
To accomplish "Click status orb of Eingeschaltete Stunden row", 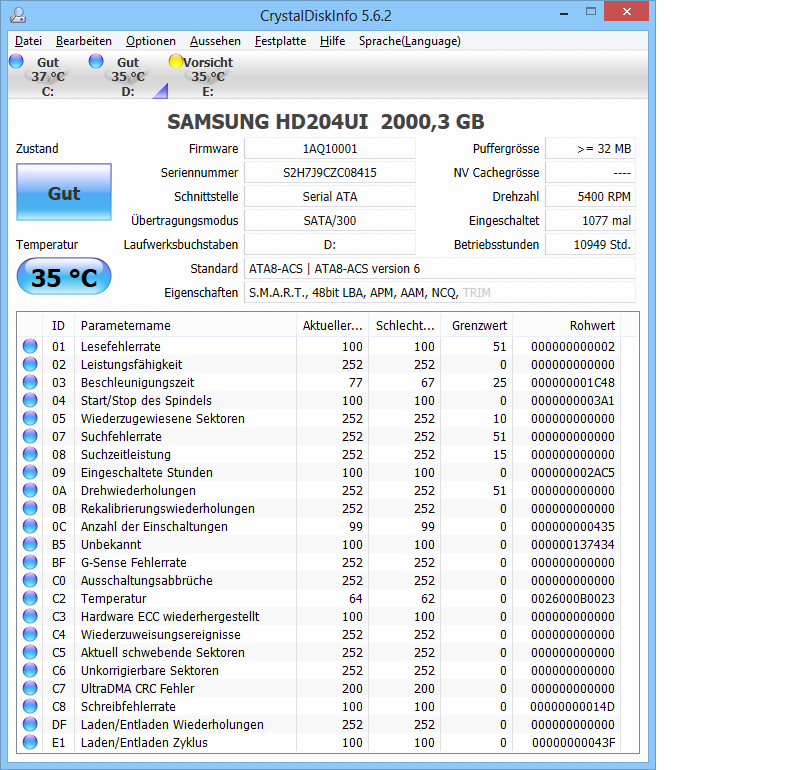I will coord(30,472).
